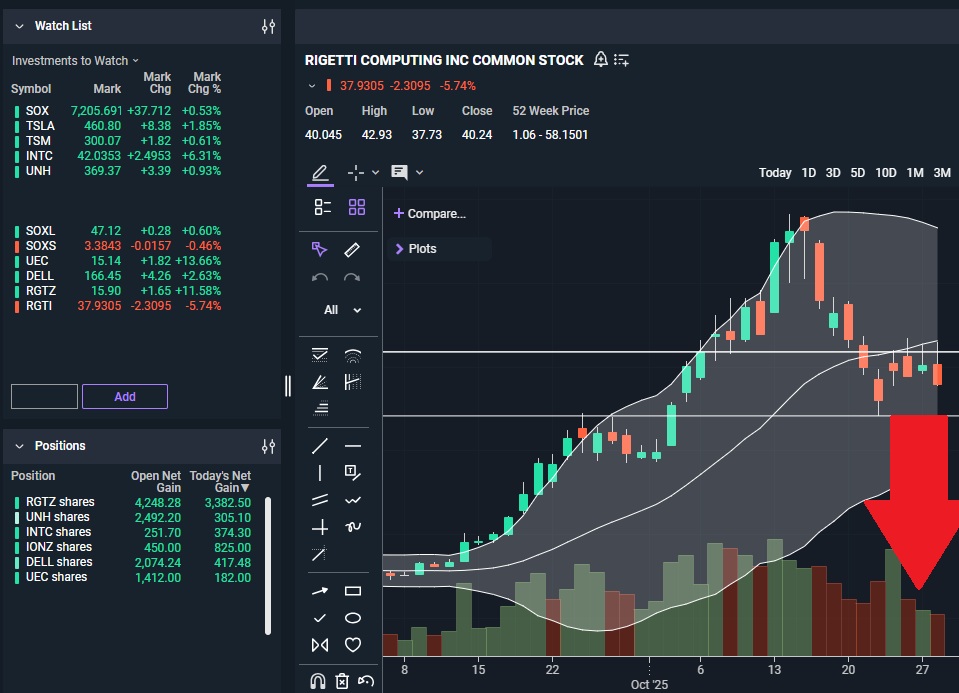This screenshot has height=693, width=959.
Task: Click the symbol input field
Action: (x=45, y=396)
